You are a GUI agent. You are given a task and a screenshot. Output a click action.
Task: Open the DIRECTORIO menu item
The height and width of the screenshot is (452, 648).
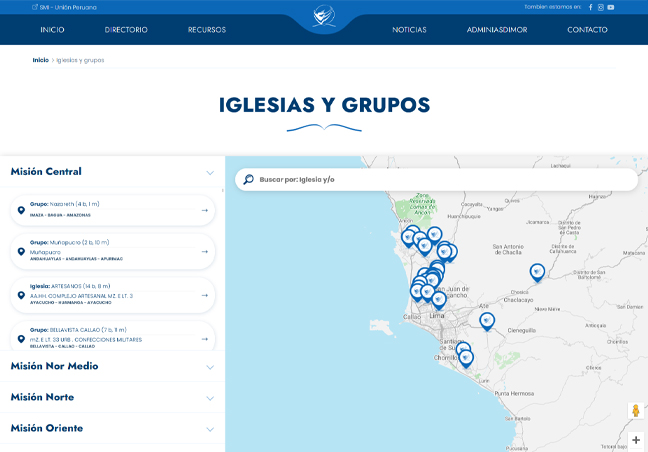tap(126, 30)
